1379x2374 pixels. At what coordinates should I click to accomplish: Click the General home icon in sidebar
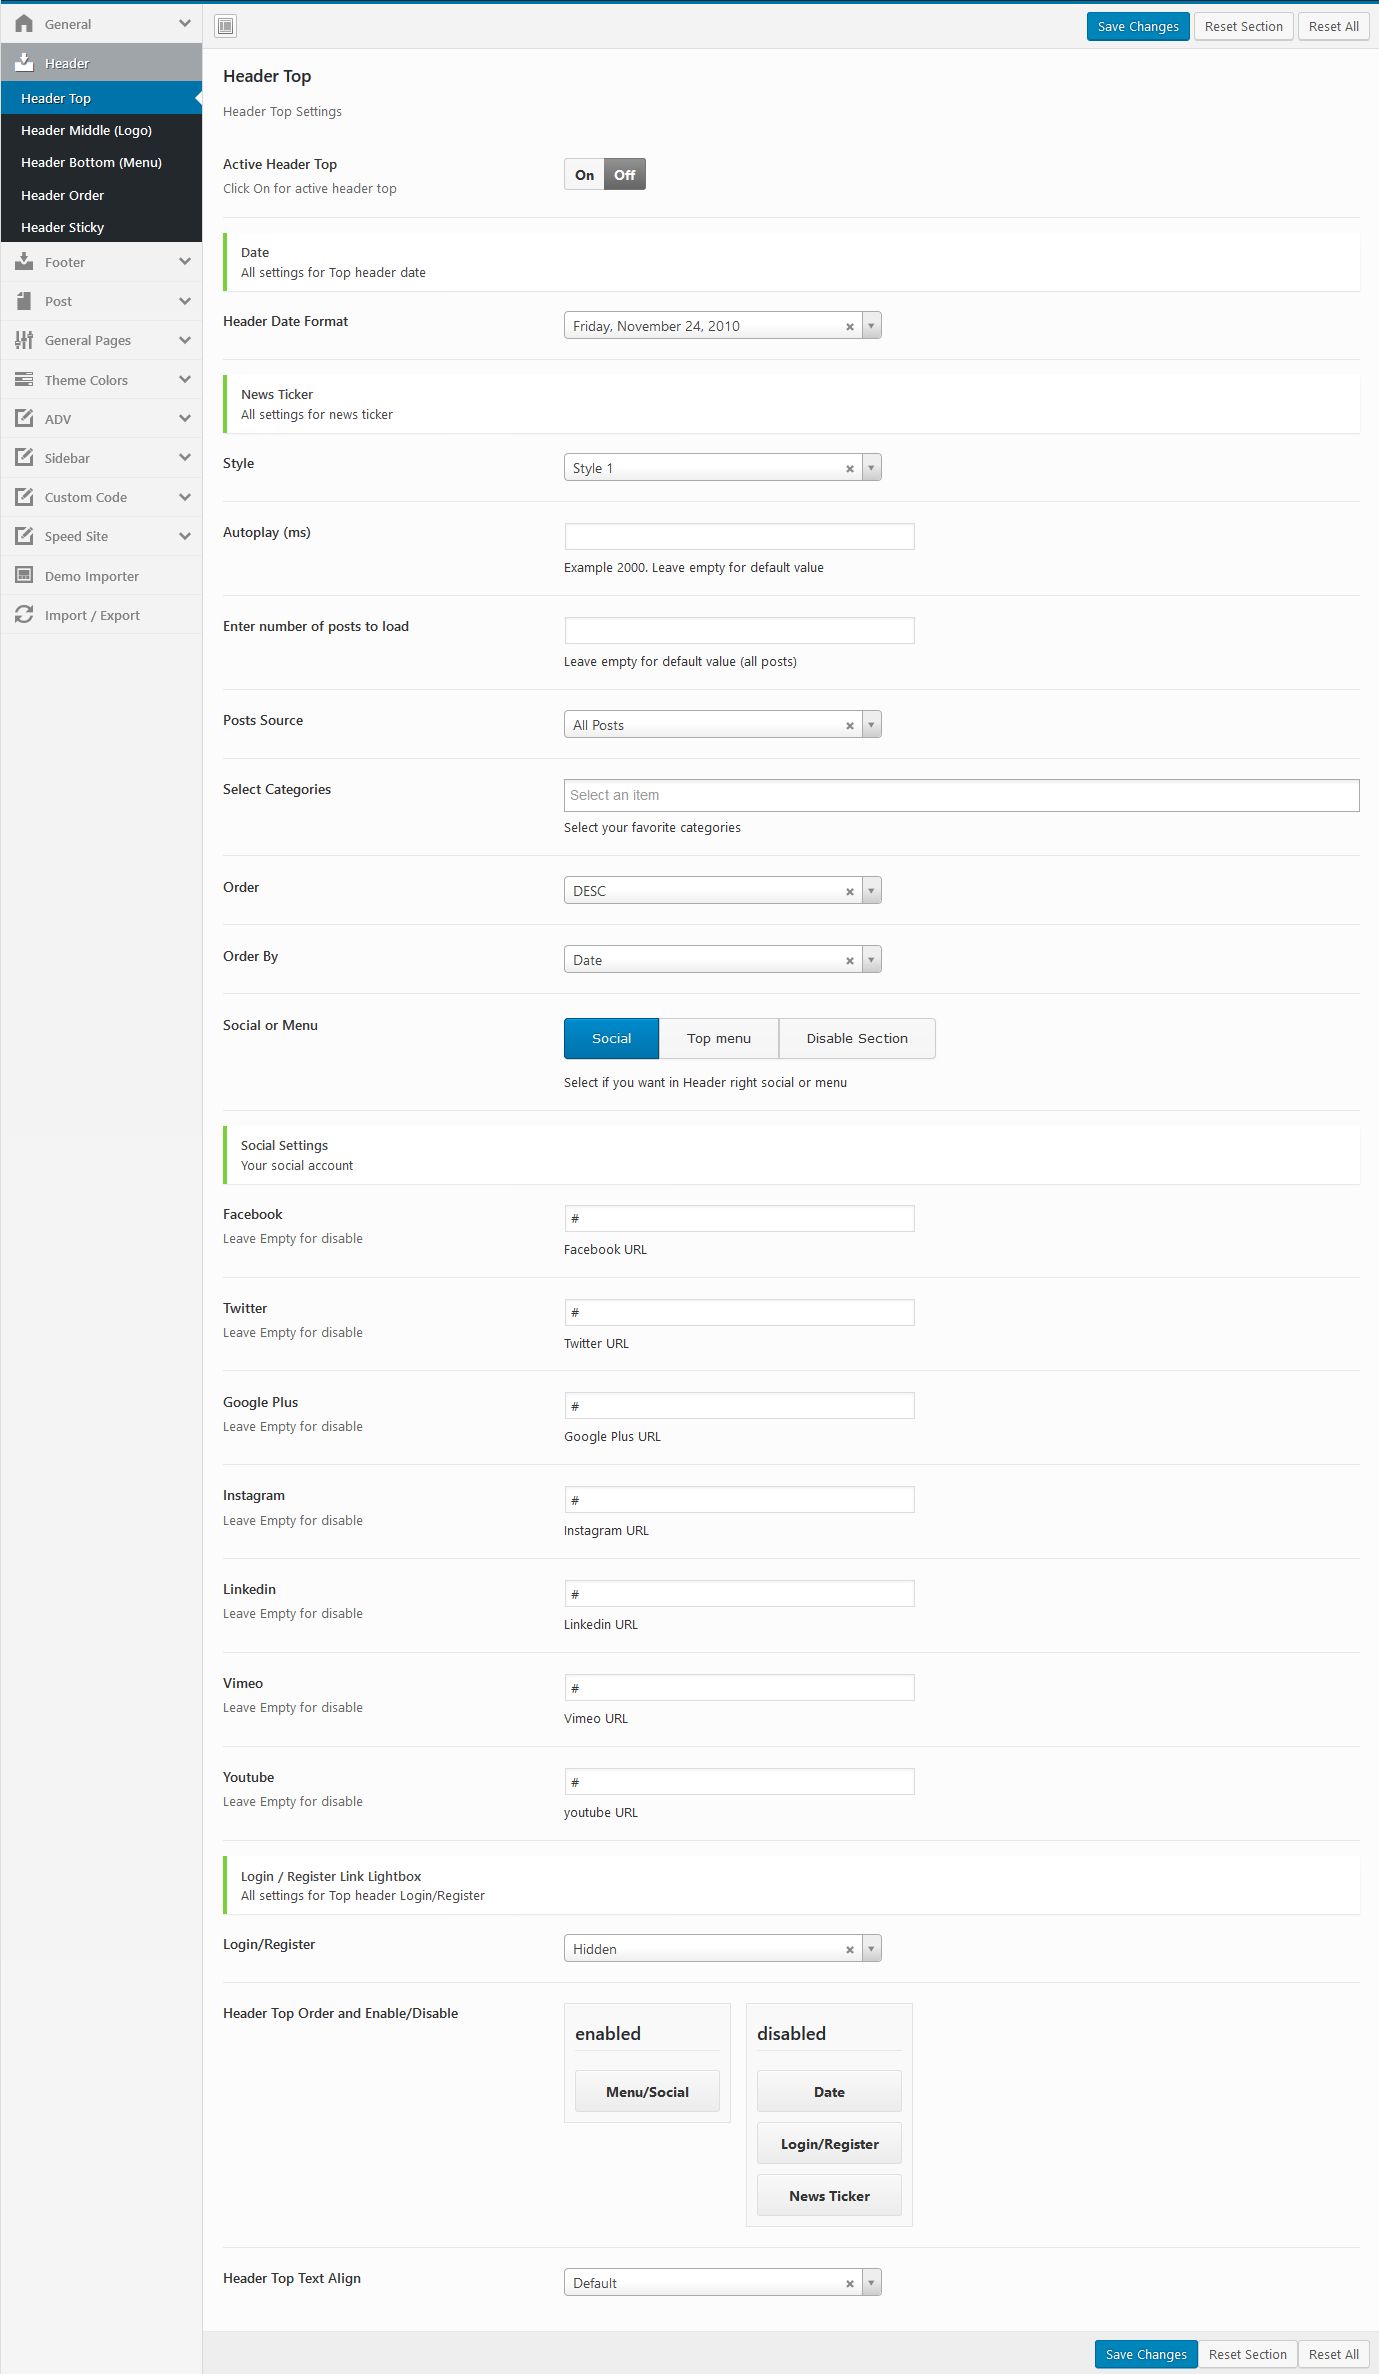(24, 24)
